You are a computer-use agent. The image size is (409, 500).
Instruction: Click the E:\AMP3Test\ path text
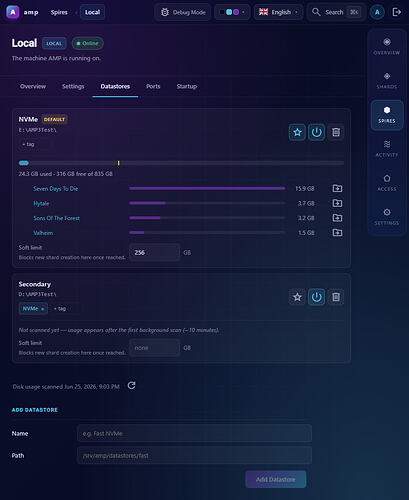point(38,130)
